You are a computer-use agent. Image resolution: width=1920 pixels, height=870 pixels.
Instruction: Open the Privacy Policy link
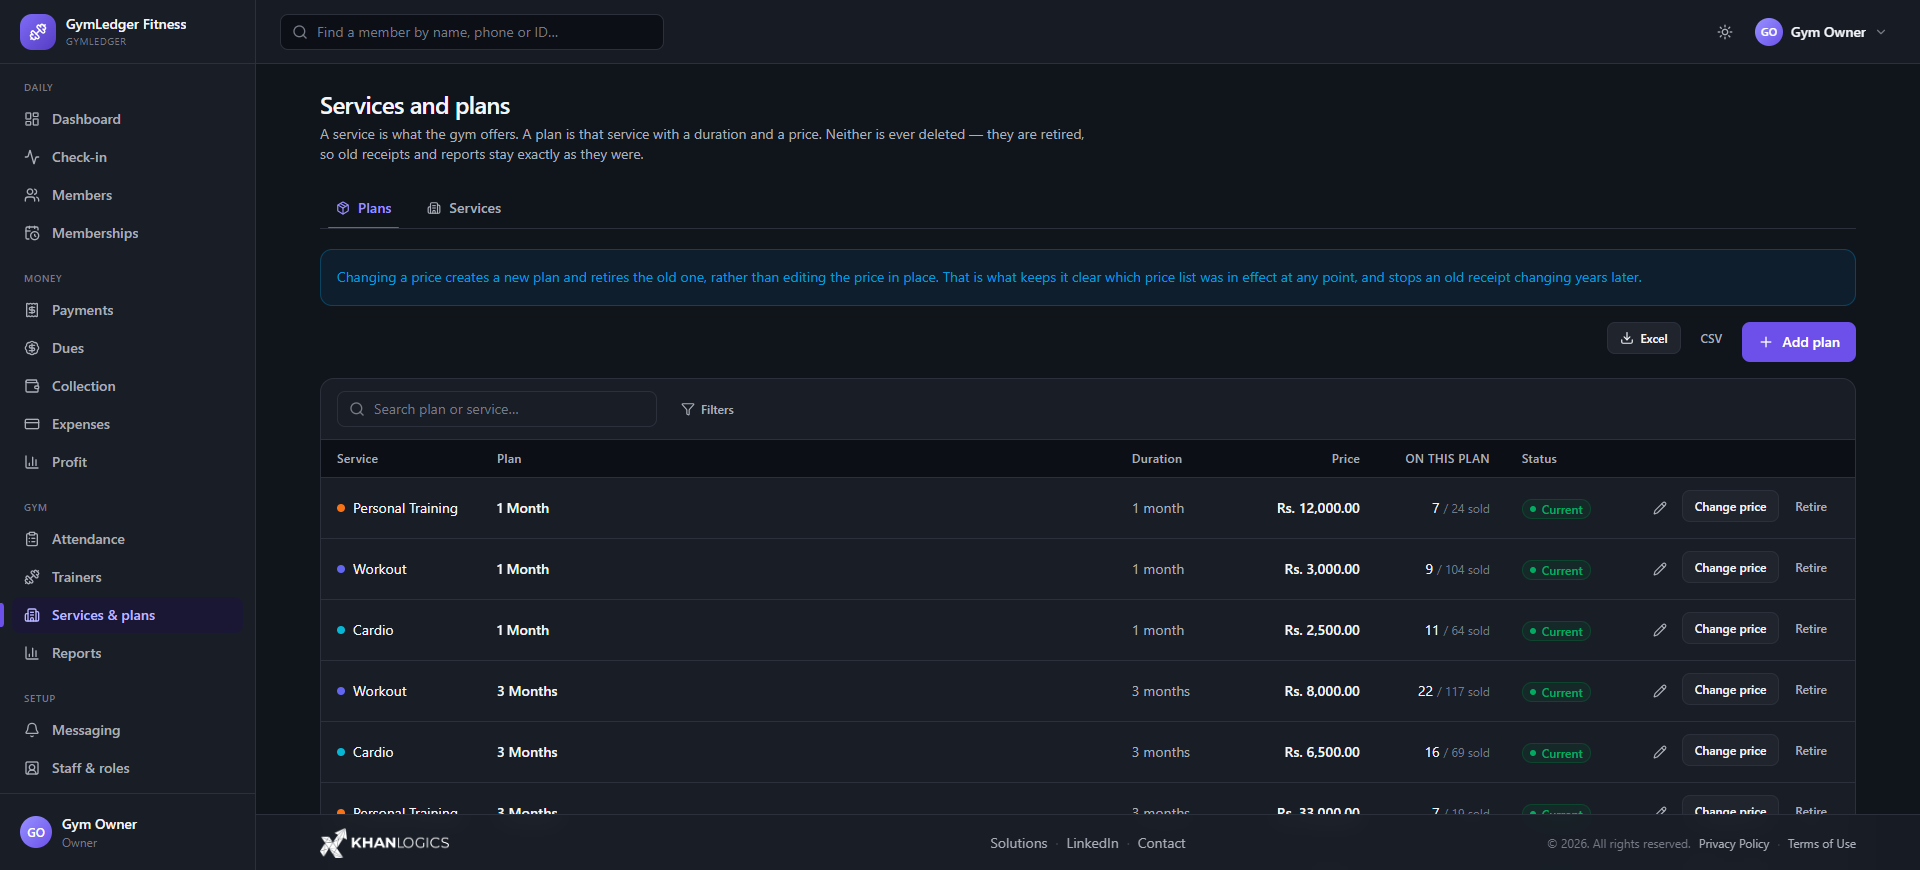(x=1734, y=844)
